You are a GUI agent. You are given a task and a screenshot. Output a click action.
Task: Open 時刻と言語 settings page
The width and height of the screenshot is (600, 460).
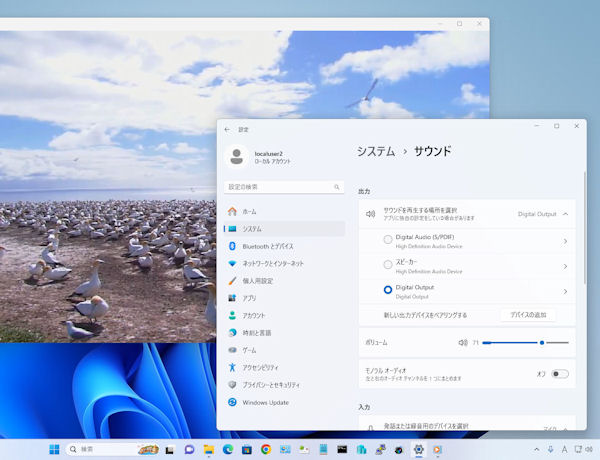point(285,333)
